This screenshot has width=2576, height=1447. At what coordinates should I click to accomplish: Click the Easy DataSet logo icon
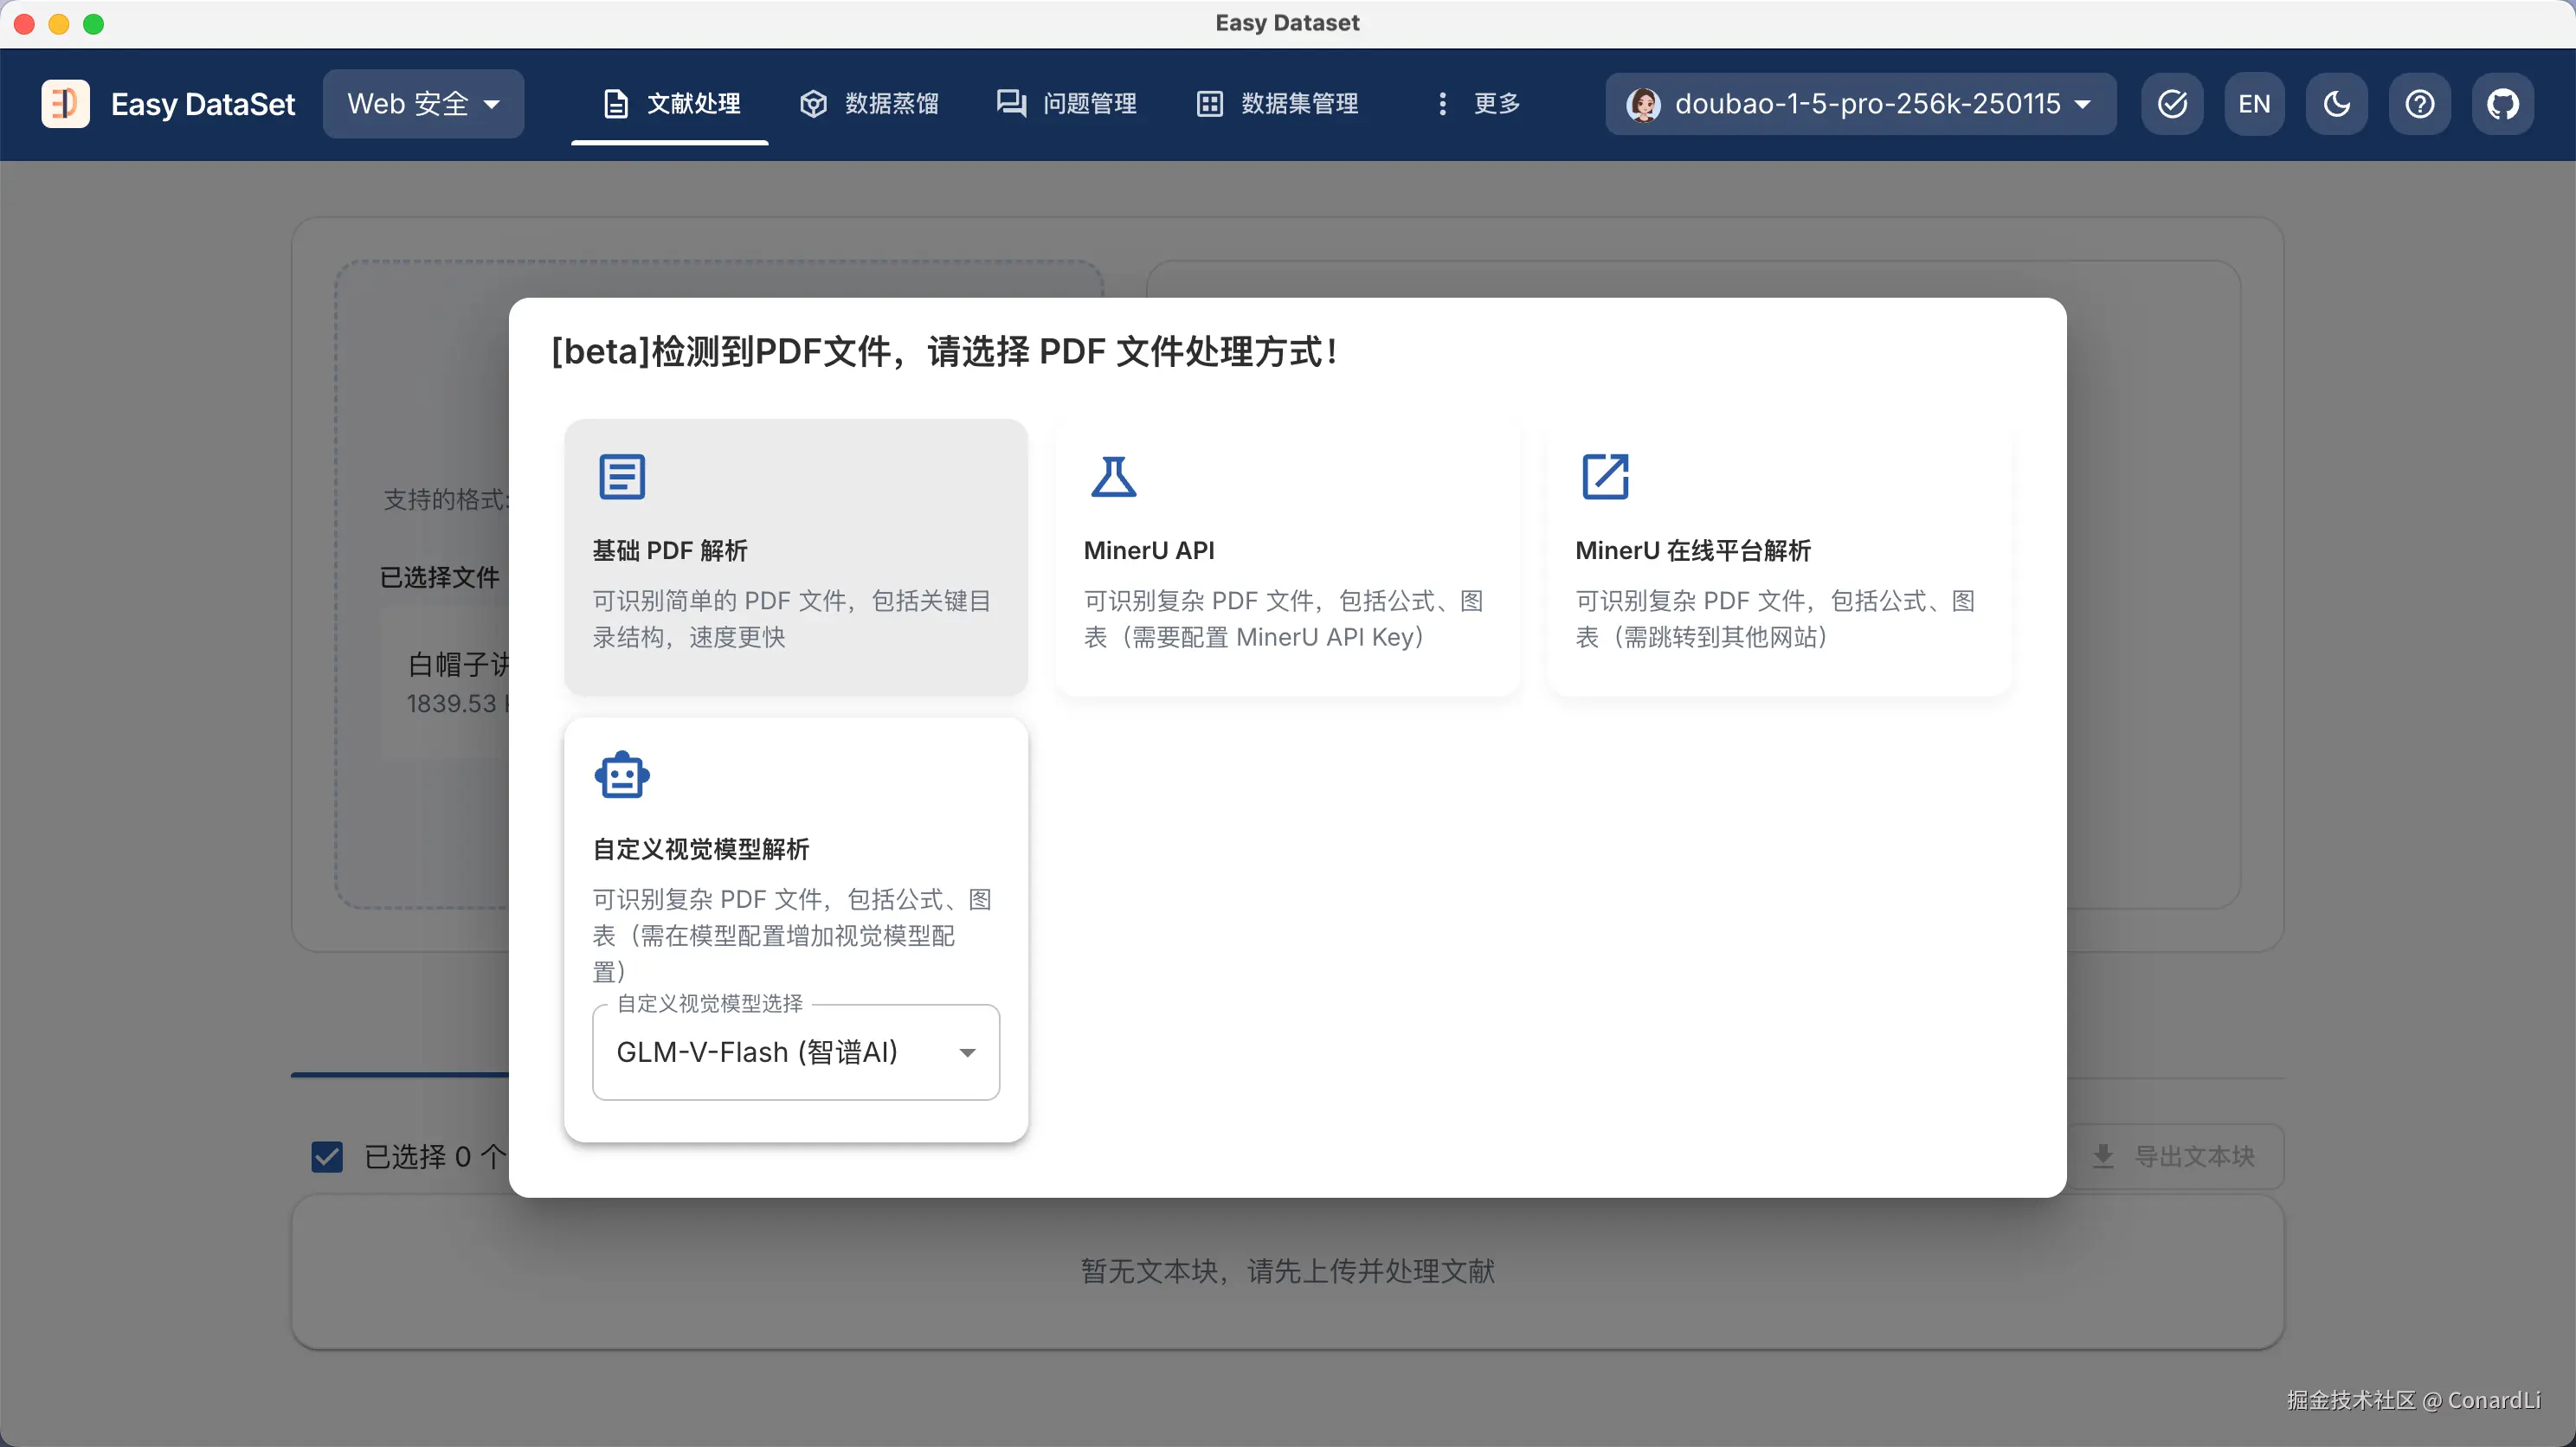[x=65, y=104]
